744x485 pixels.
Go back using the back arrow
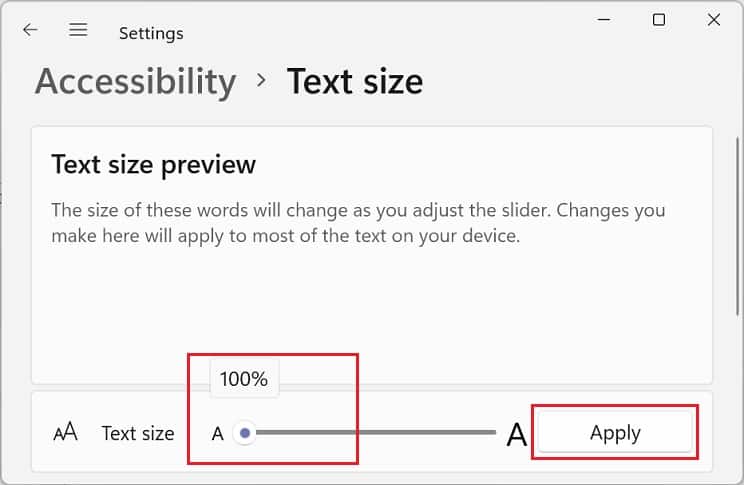tap(30, 30)
